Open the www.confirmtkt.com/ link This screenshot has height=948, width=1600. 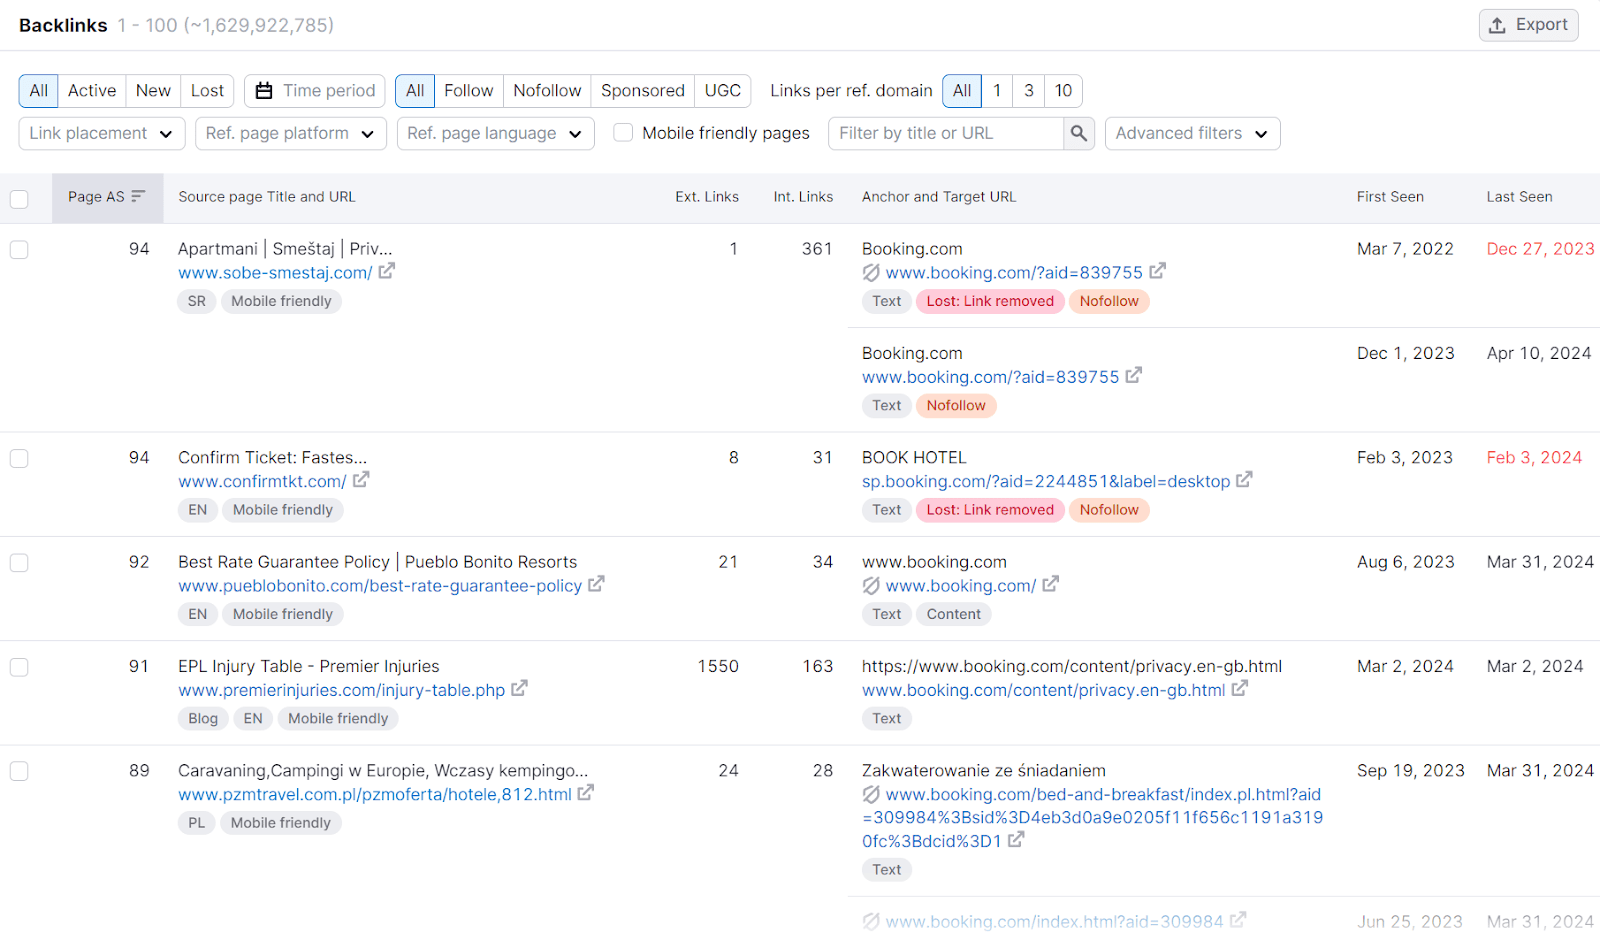(x=262, y=481)
